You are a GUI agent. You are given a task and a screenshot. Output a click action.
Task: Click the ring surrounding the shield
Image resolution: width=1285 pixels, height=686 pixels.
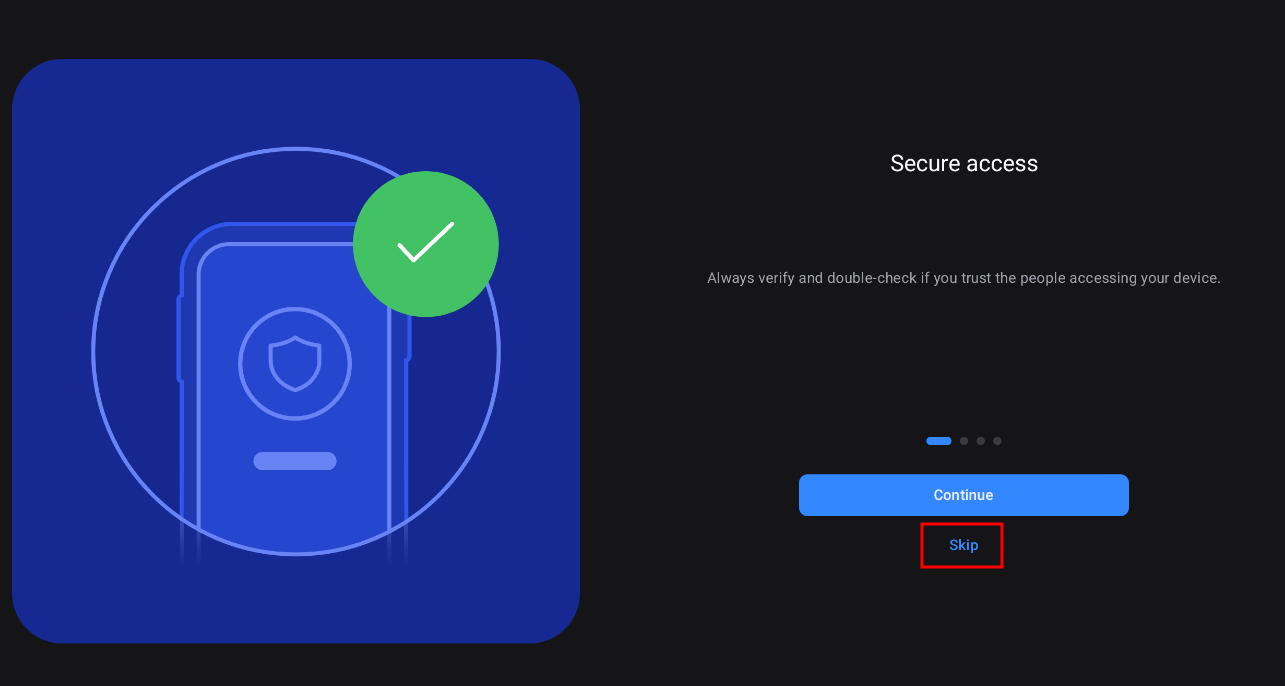coord(241,363)
